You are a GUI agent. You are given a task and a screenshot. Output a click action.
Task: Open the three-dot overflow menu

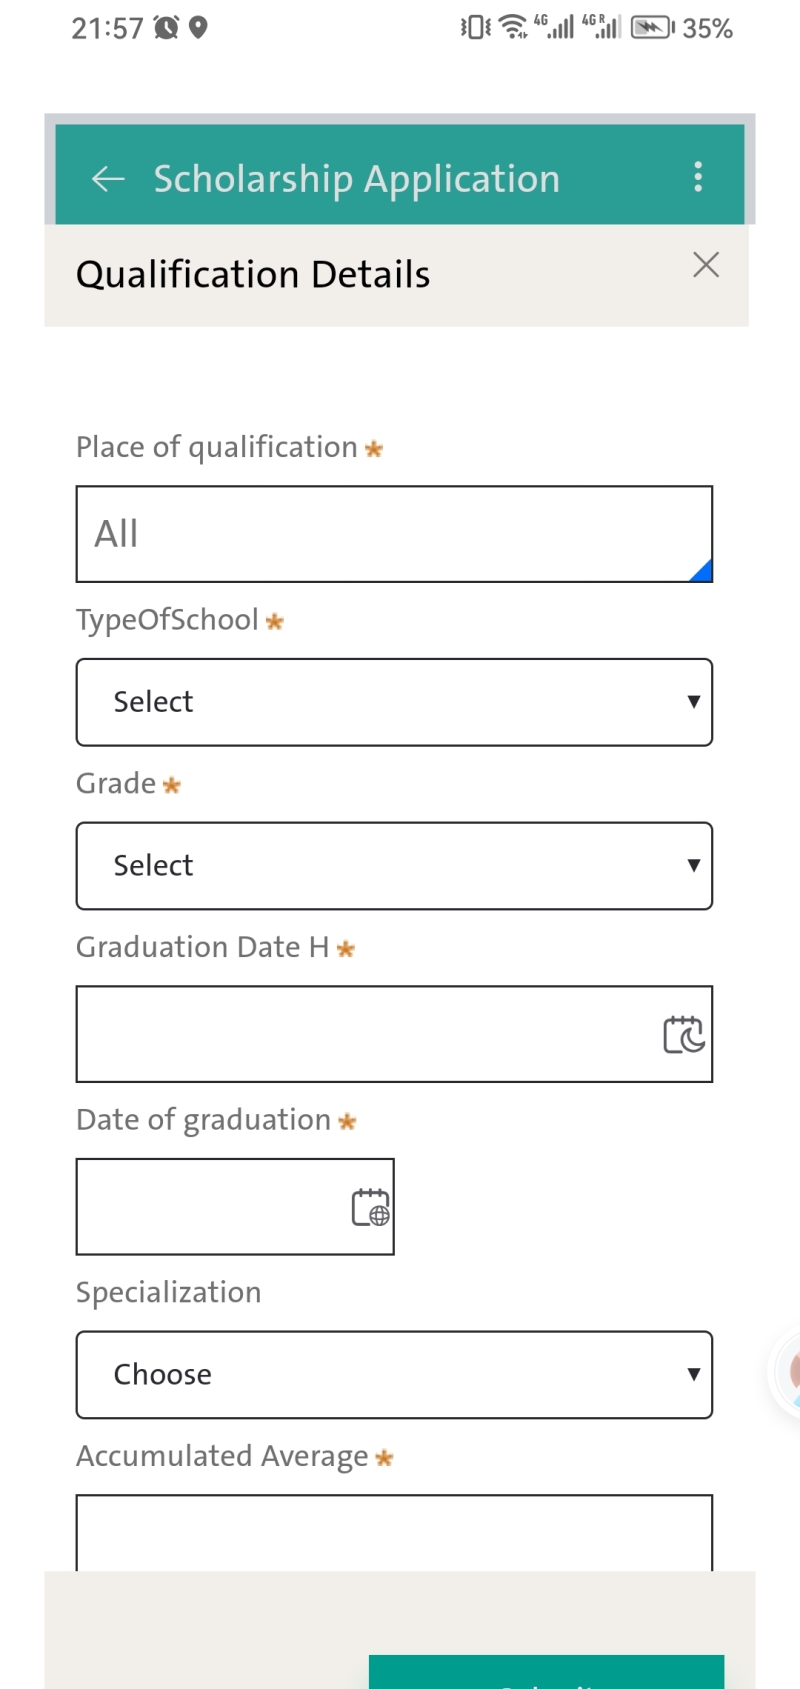[698, 177]
